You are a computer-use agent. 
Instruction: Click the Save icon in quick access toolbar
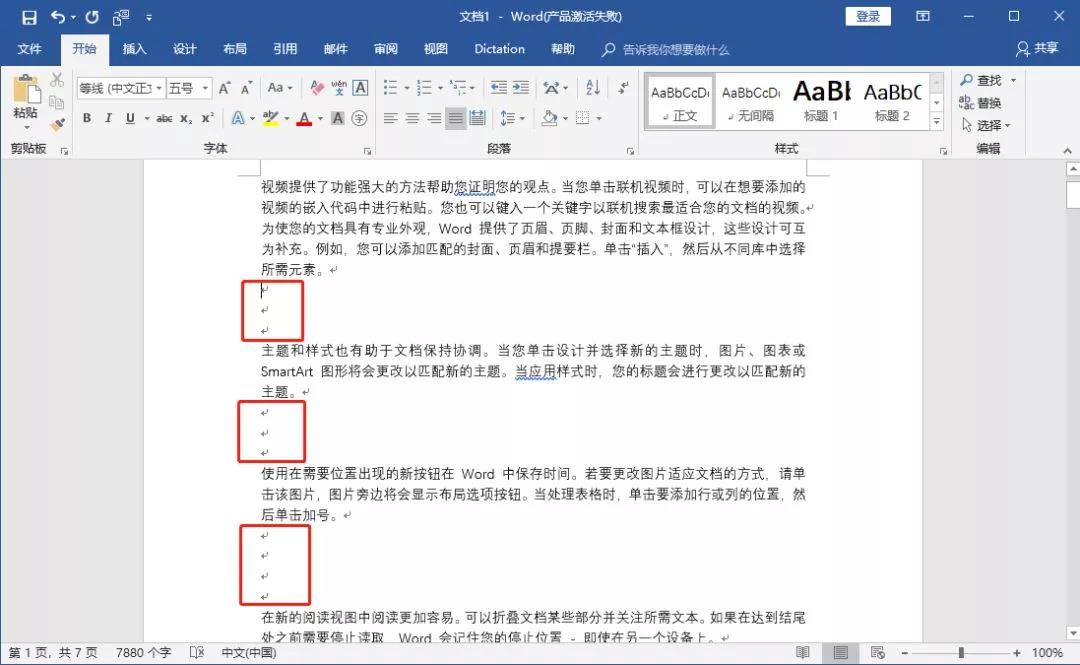(29, 17)
